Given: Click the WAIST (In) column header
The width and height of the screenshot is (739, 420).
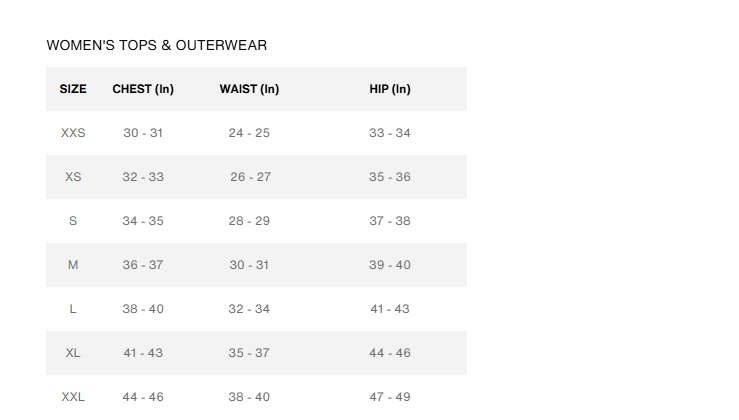Looking at the screenshot, I should click(x=249, y=89).
